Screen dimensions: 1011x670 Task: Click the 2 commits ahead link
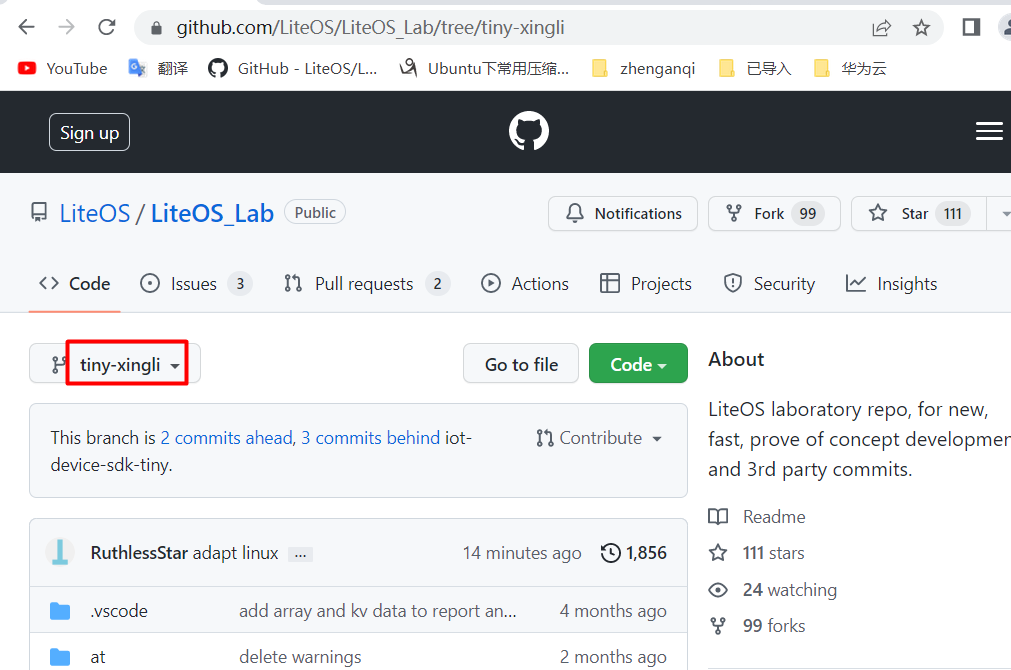pos(226,438)
